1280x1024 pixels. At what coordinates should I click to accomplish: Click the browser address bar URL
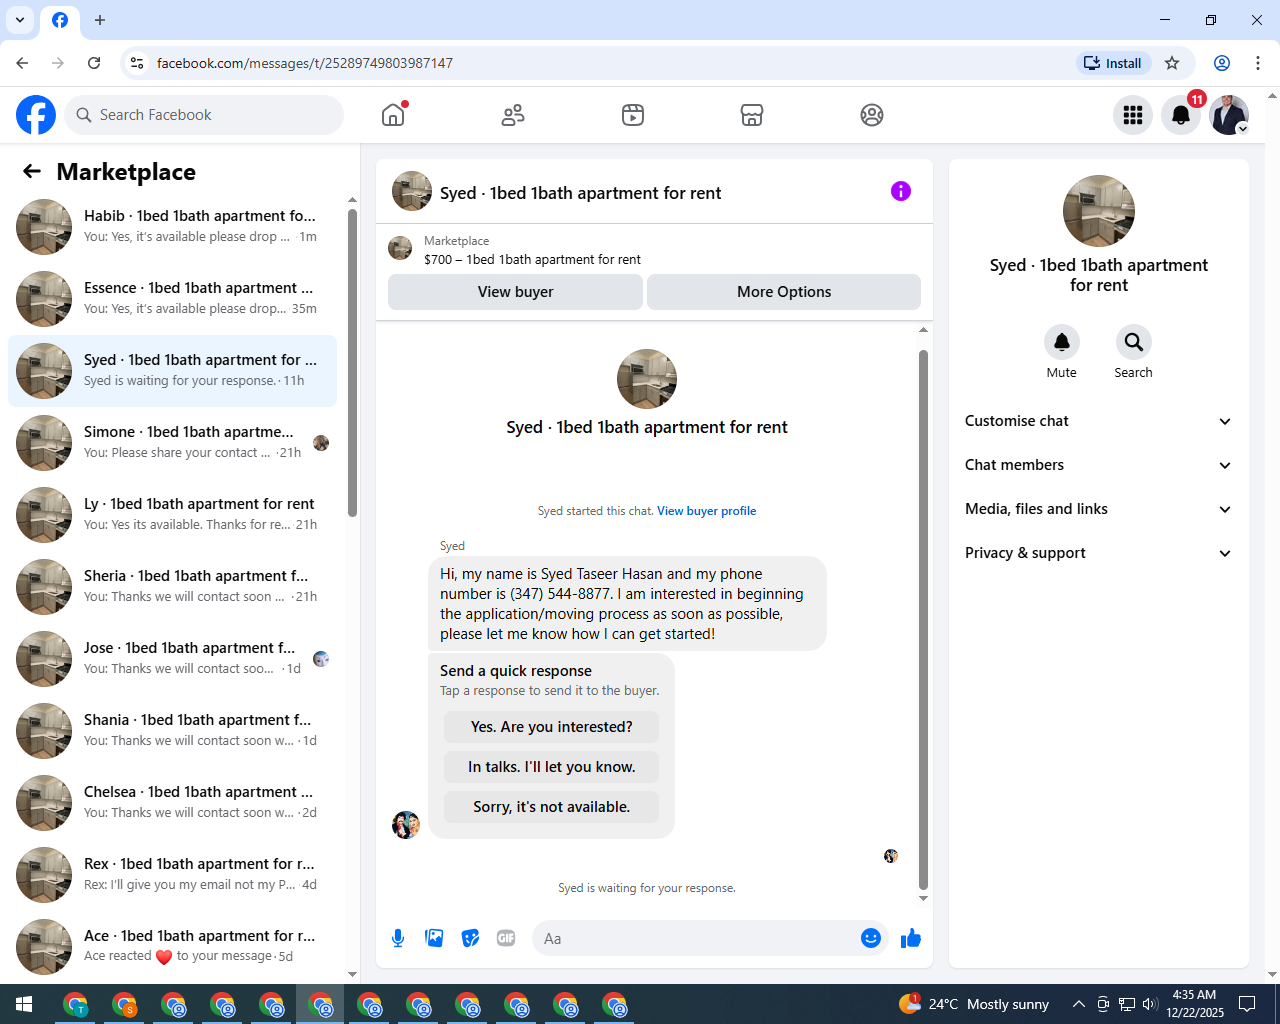(x=305, y=63)
